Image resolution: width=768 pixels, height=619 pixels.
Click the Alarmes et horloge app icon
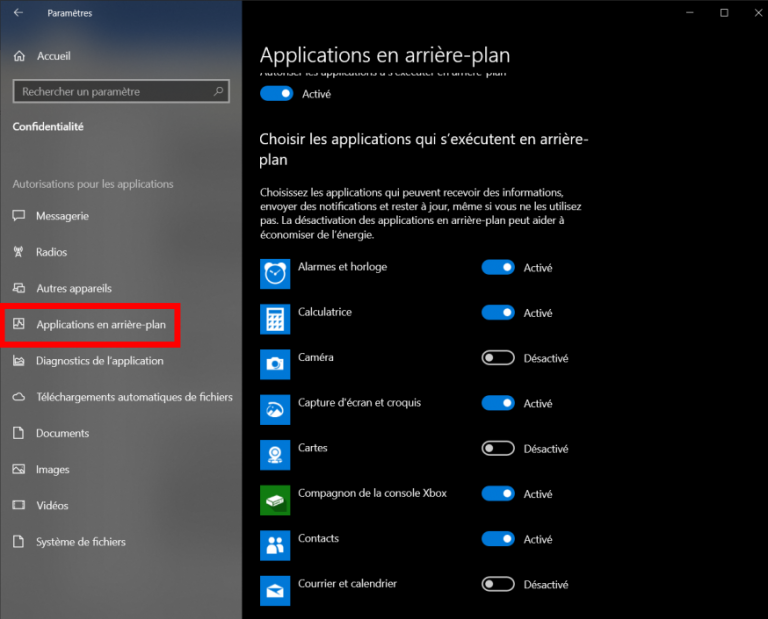[x=275, y=274]
